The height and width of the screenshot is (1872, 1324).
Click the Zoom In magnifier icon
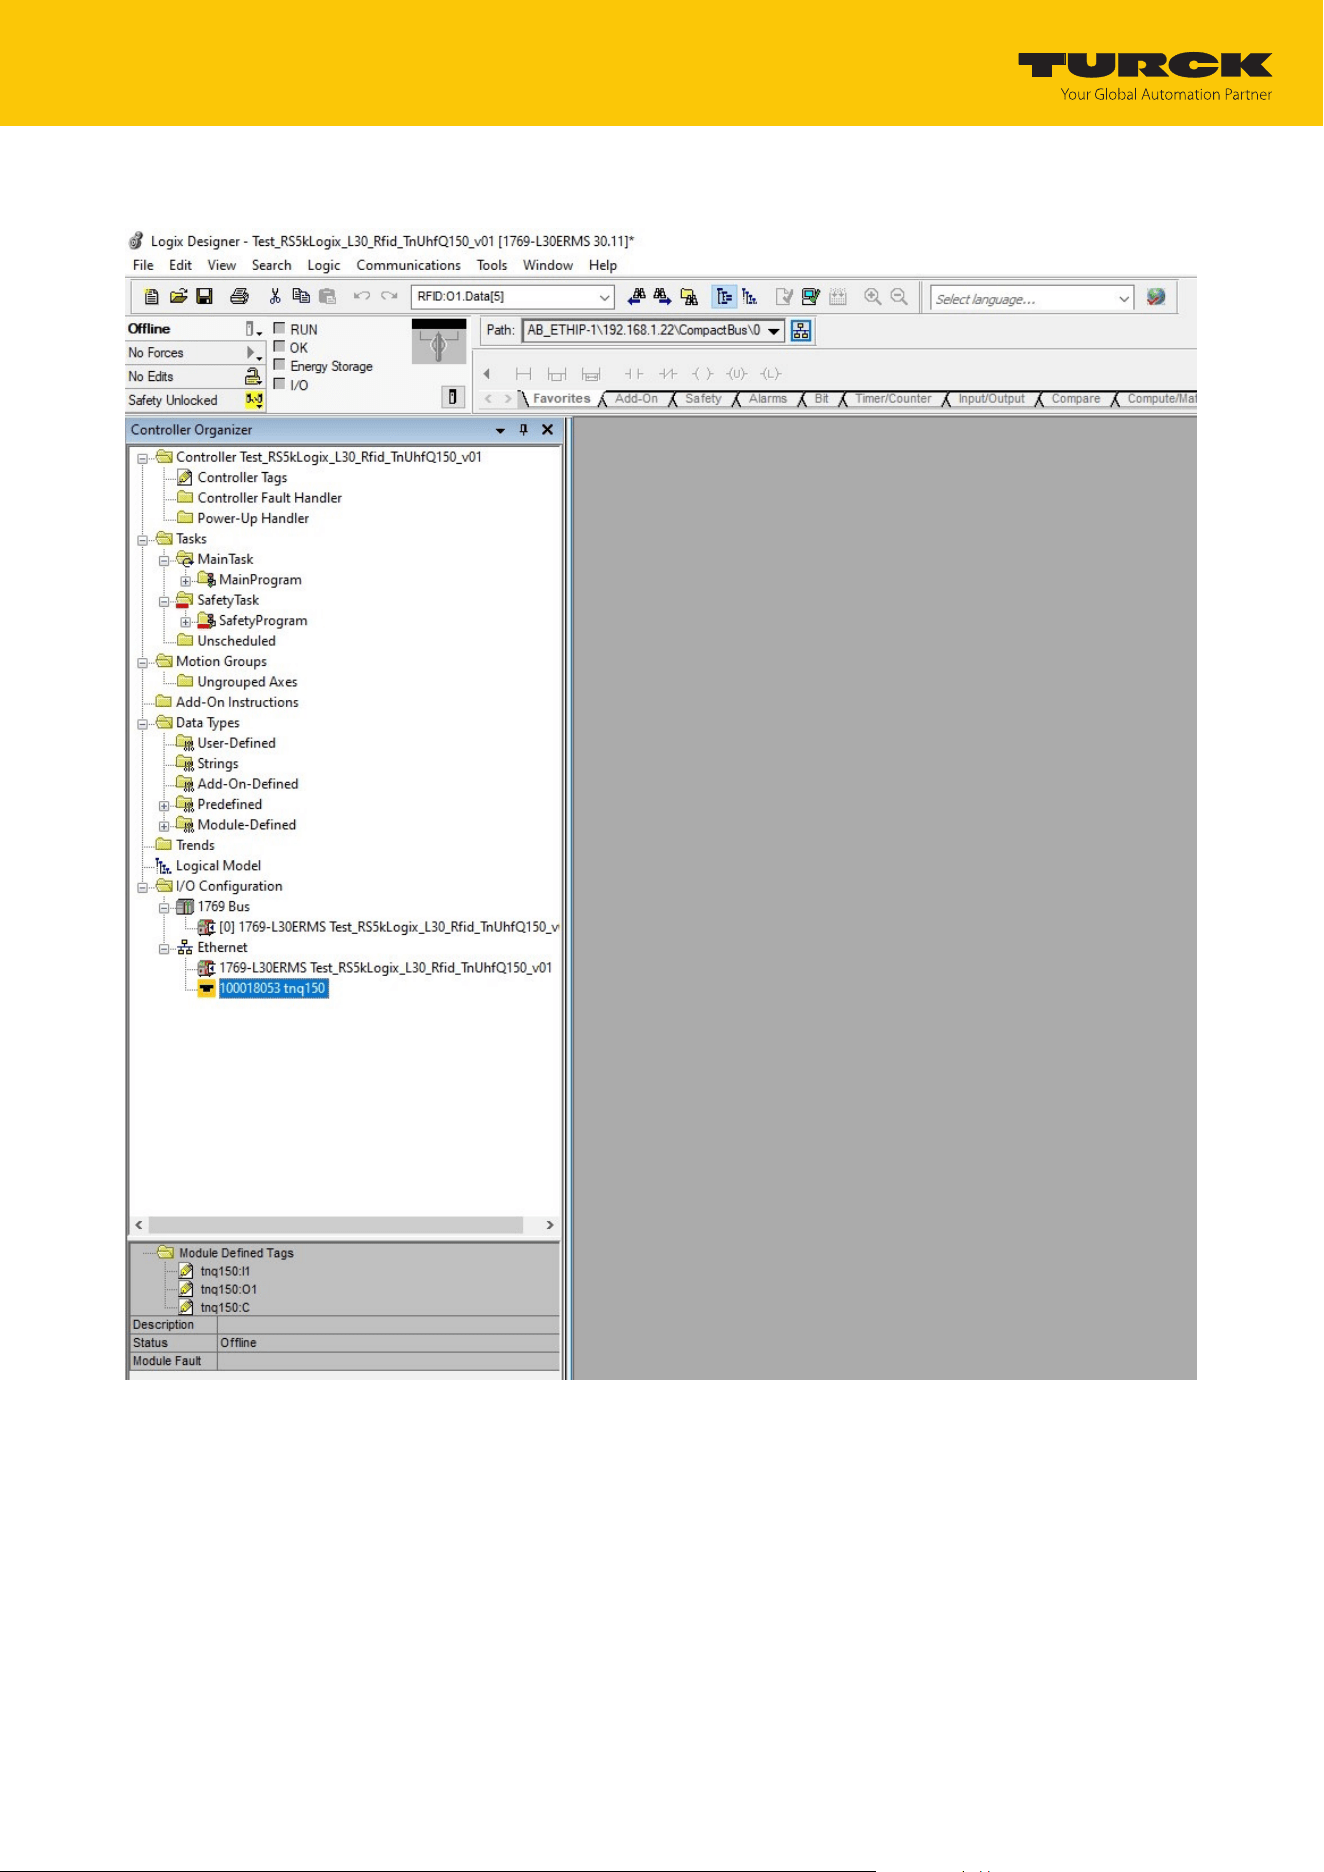pos(873,297)
